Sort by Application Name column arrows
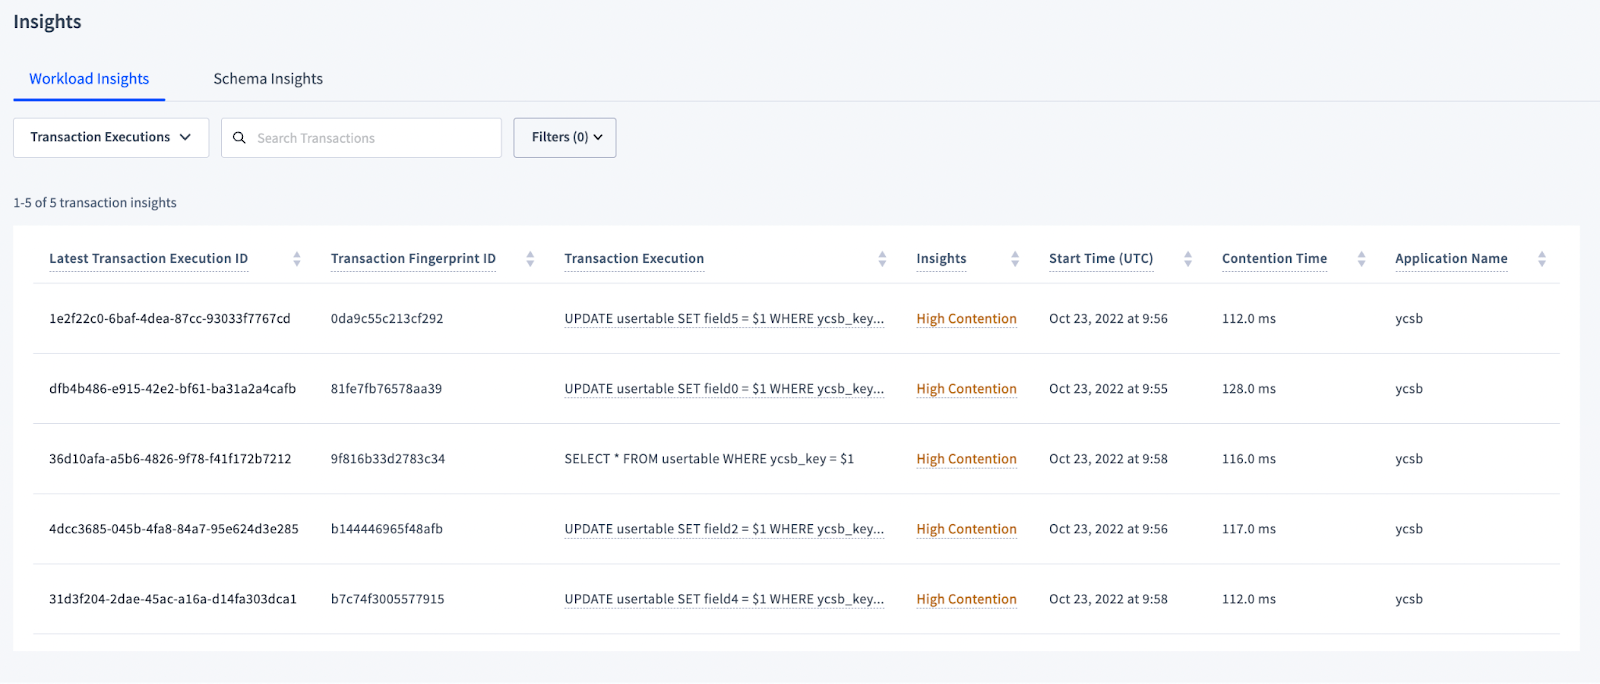This screenshot has height=684, width=1600. tap(1542, 259)
